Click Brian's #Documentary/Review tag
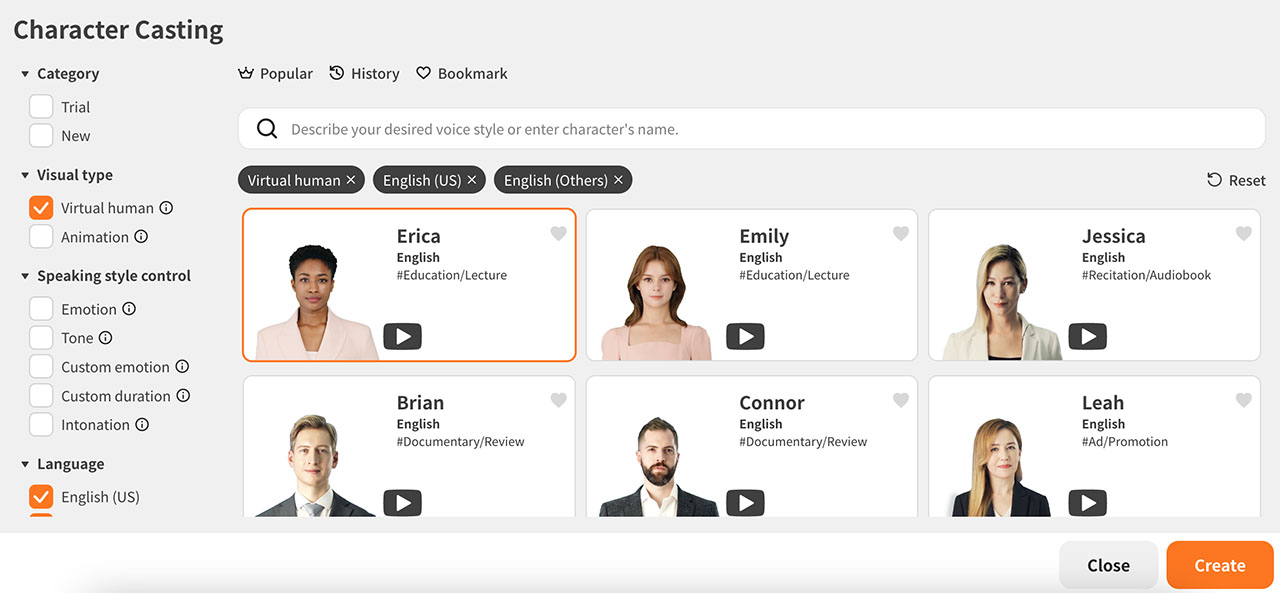This screenshot has height=593, width=1280. click(x=460, y=441)
